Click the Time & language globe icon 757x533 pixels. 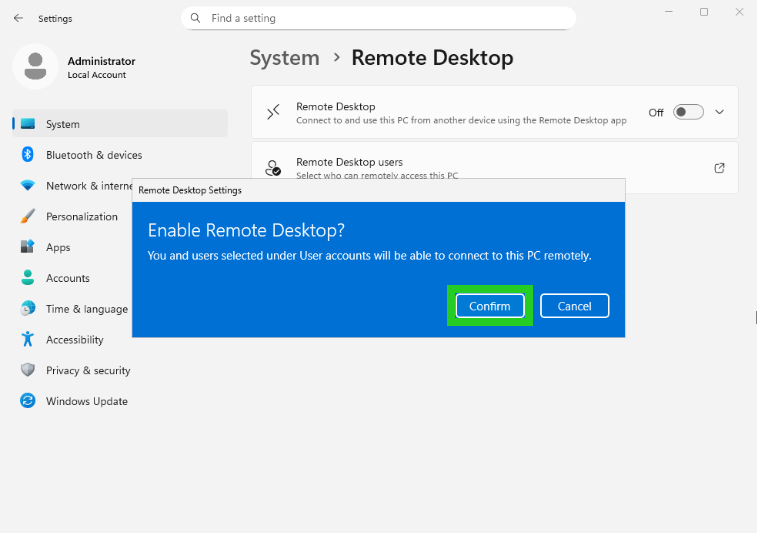pos(28,309)
